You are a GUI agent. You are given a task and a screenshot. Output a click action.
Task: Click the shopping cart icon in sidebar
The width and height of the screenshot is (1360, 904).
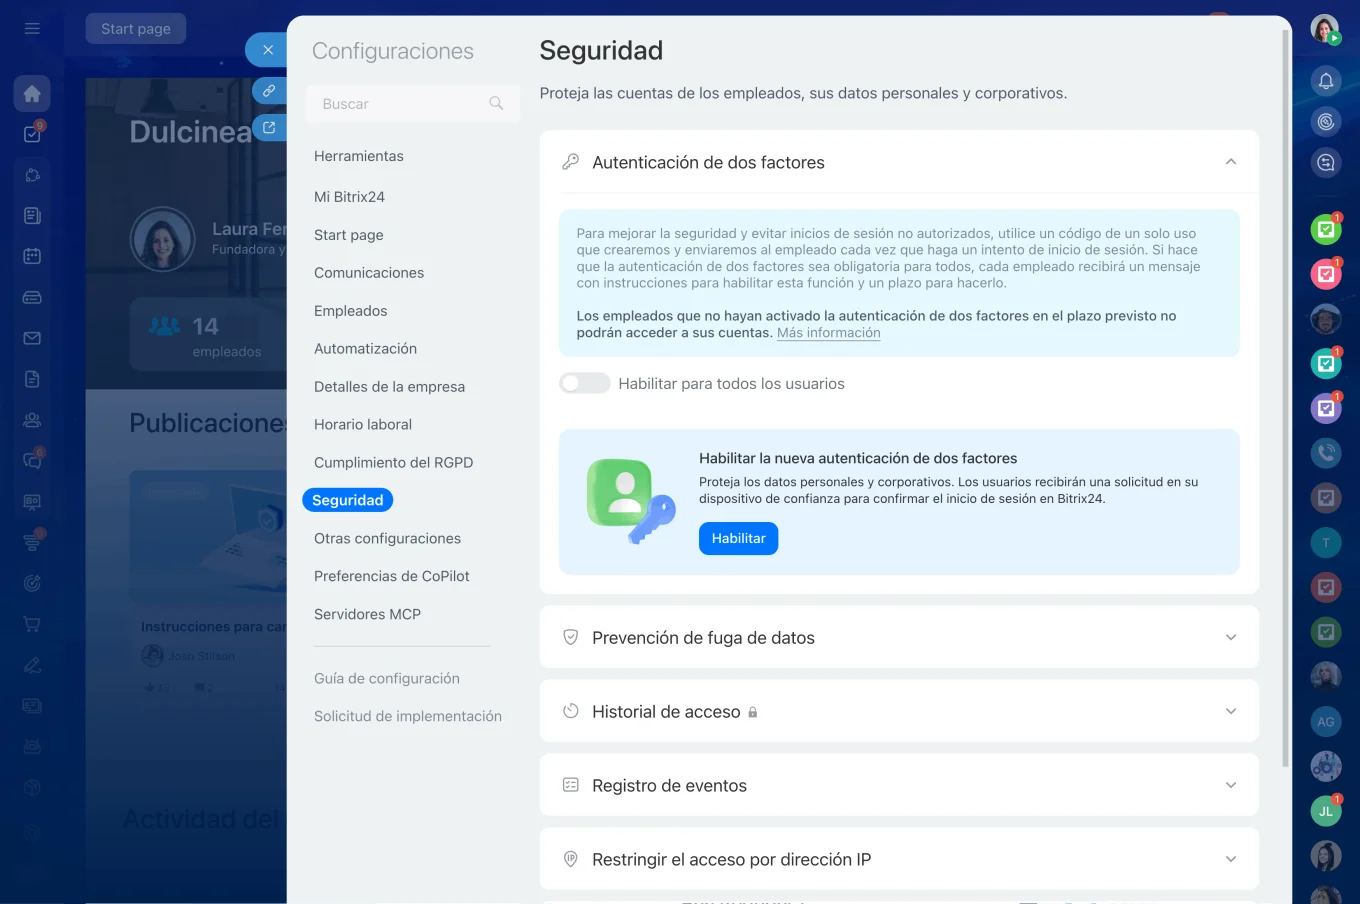(x=32, y=624)
